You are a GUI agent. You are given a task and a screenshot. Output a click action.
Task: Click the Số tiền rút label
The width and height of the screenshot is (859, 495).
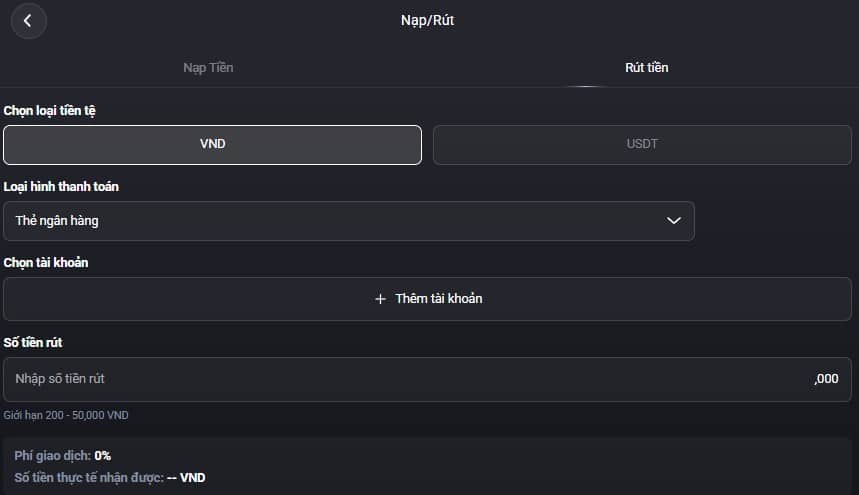pos(33,343)
